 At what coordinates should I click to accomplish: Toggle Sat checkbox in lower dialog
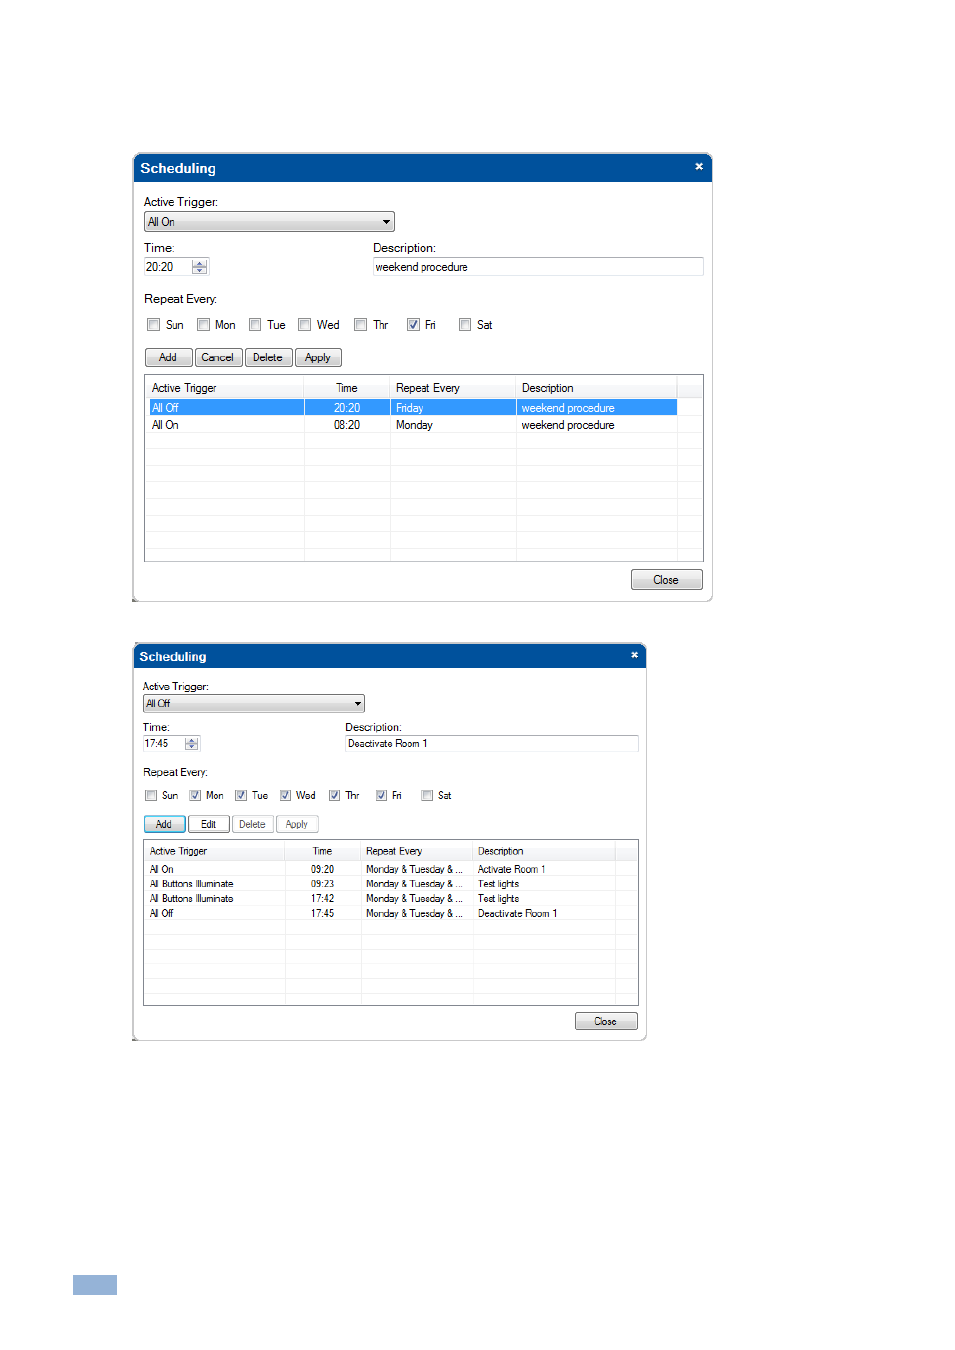pyautogui.click(x=427, y=796)
